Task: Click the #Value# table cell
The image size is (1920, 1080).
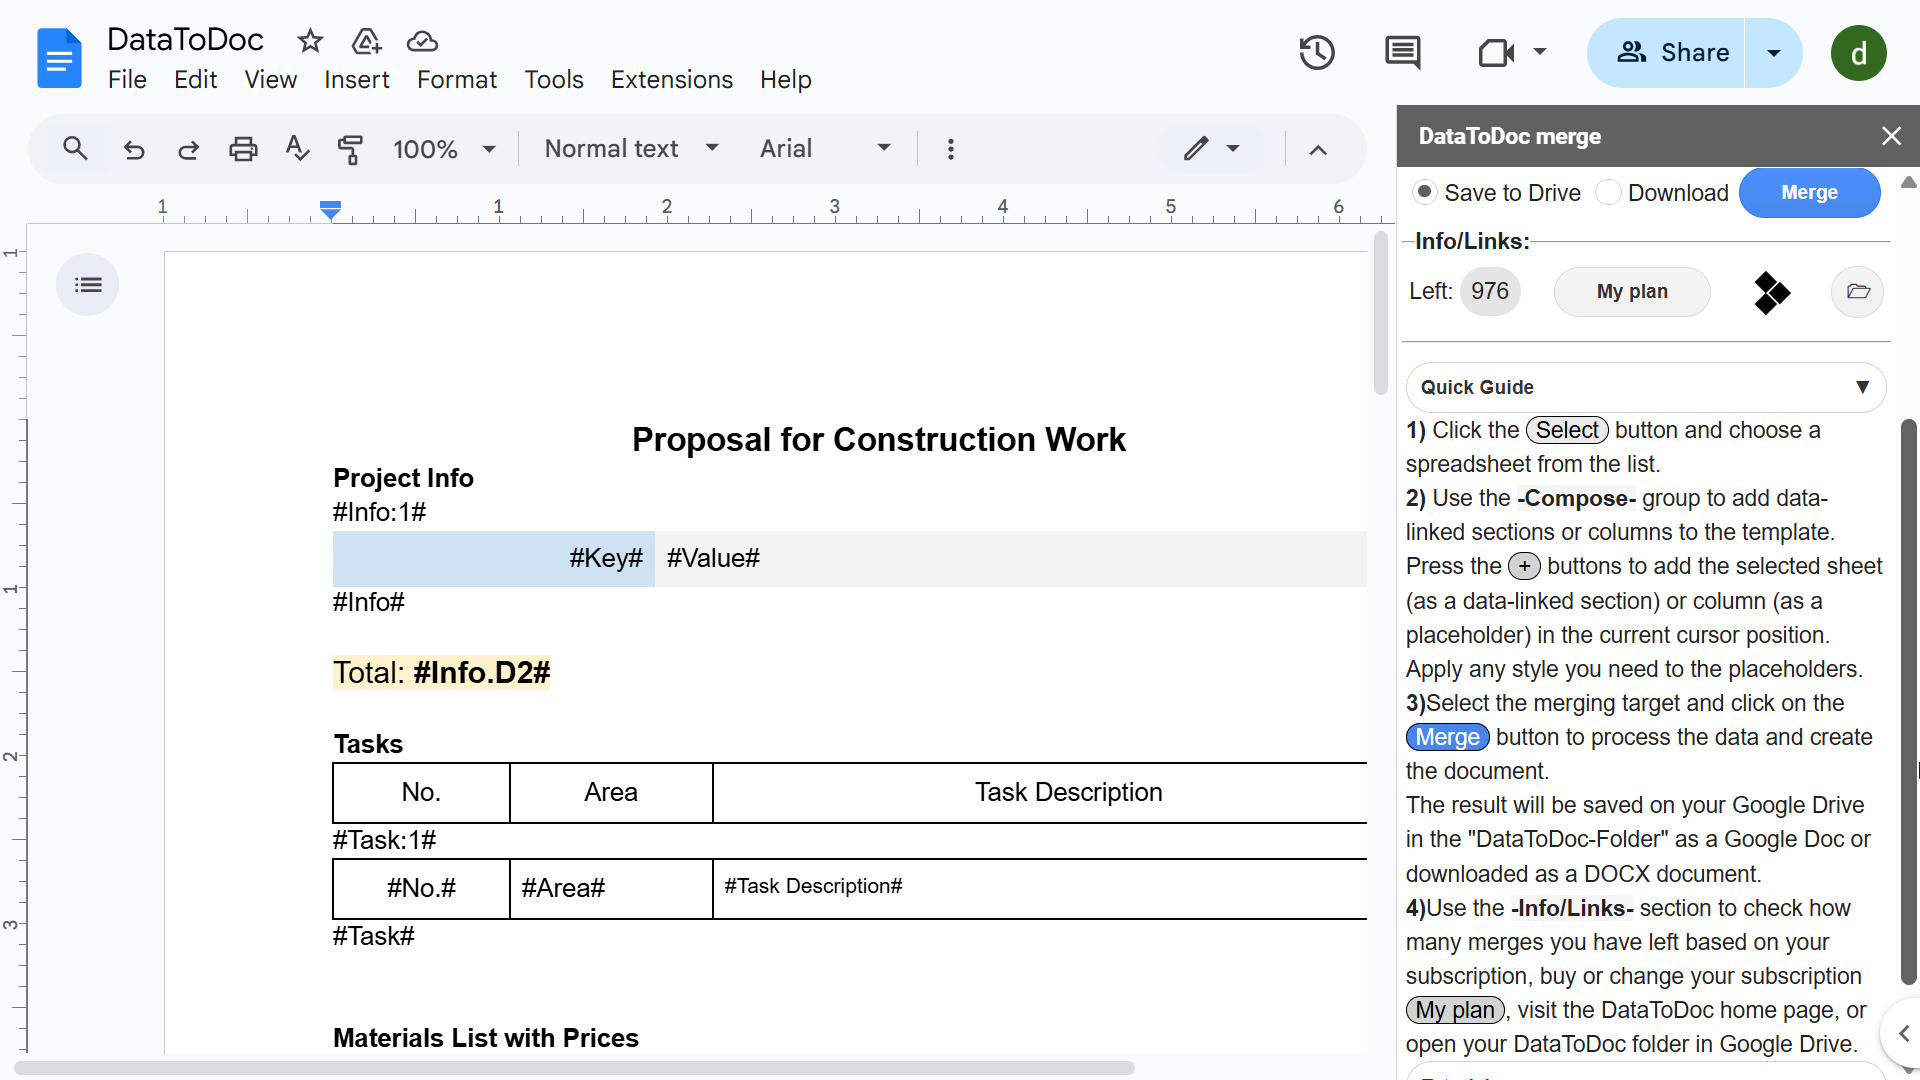Action: (x=1011, y=559)
